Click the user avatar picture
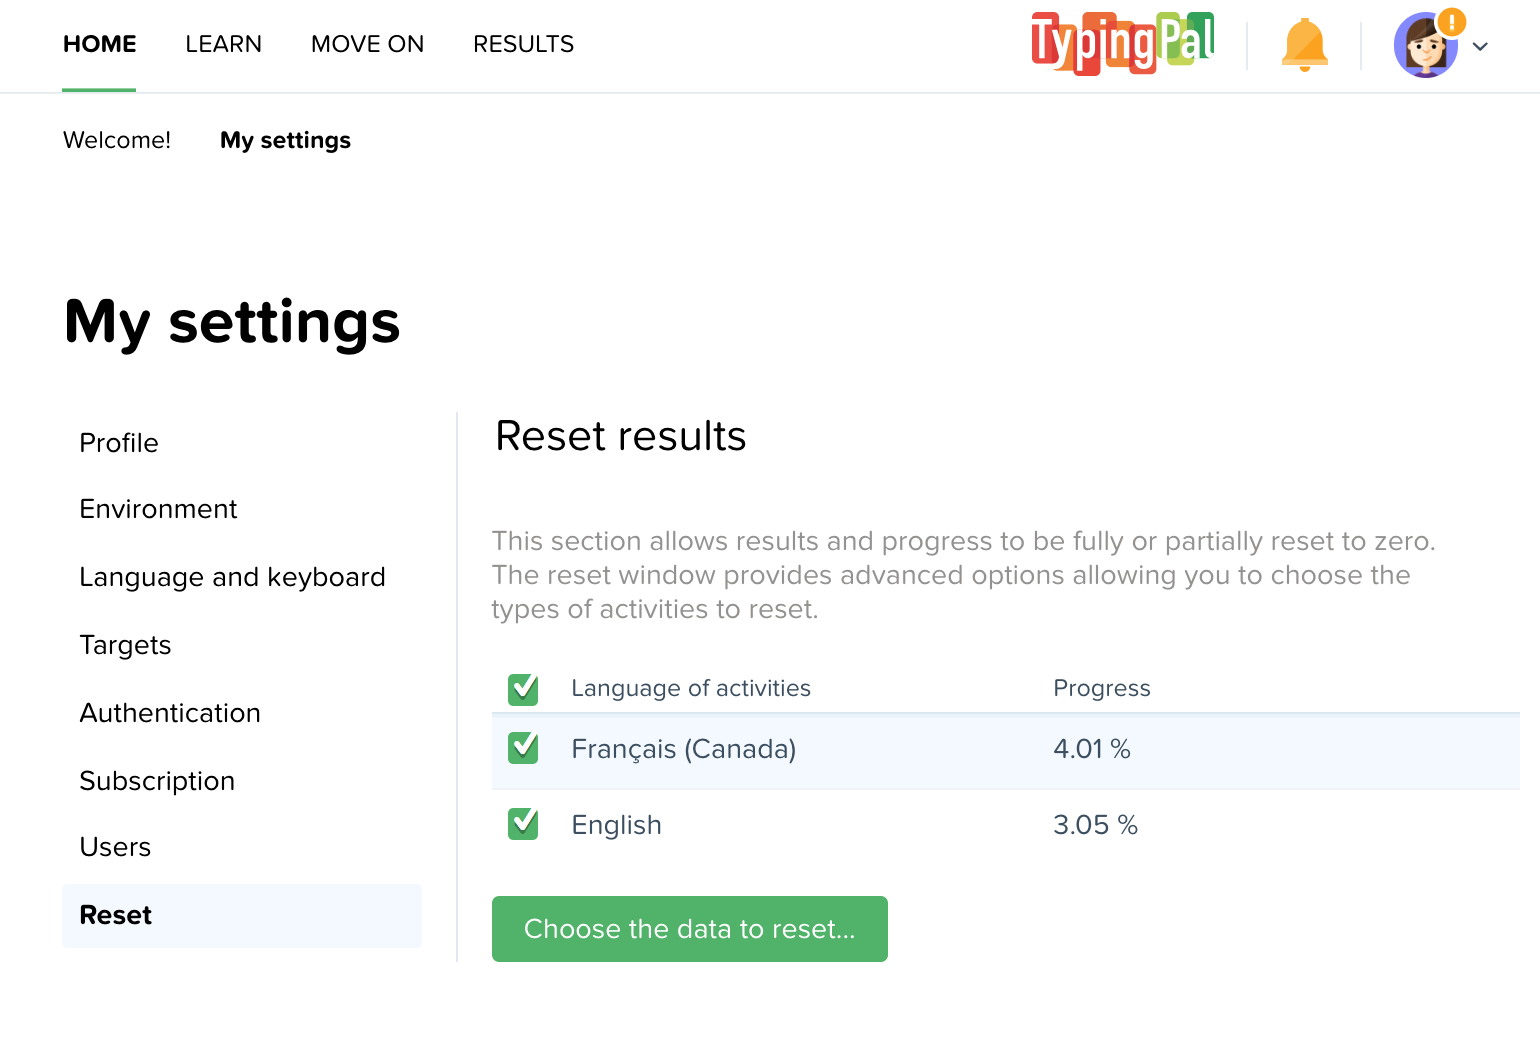Image resolution: width=1540 pixels, height=1060 pixels. [x=1424, y=48]
